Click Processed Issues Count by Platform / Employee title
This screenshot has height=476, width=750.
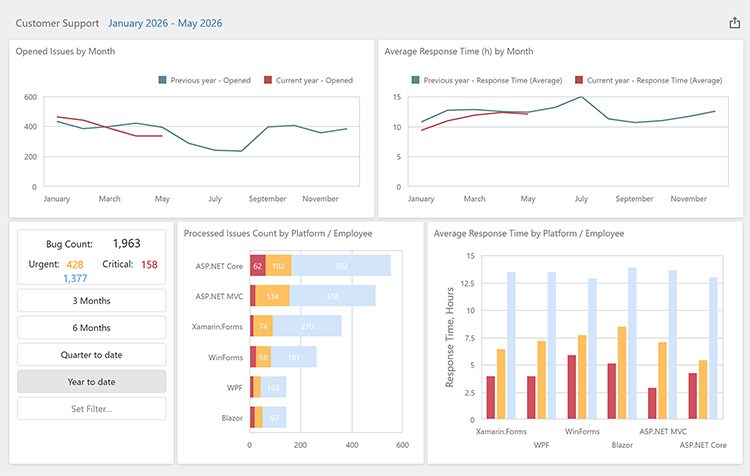tap(278, 233)
